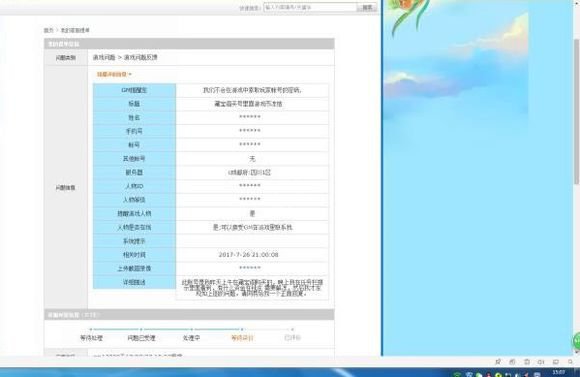The width and height of the screenshot is (580, 377).
Task: Click the detailed description paragraph text
Action: 252,287
